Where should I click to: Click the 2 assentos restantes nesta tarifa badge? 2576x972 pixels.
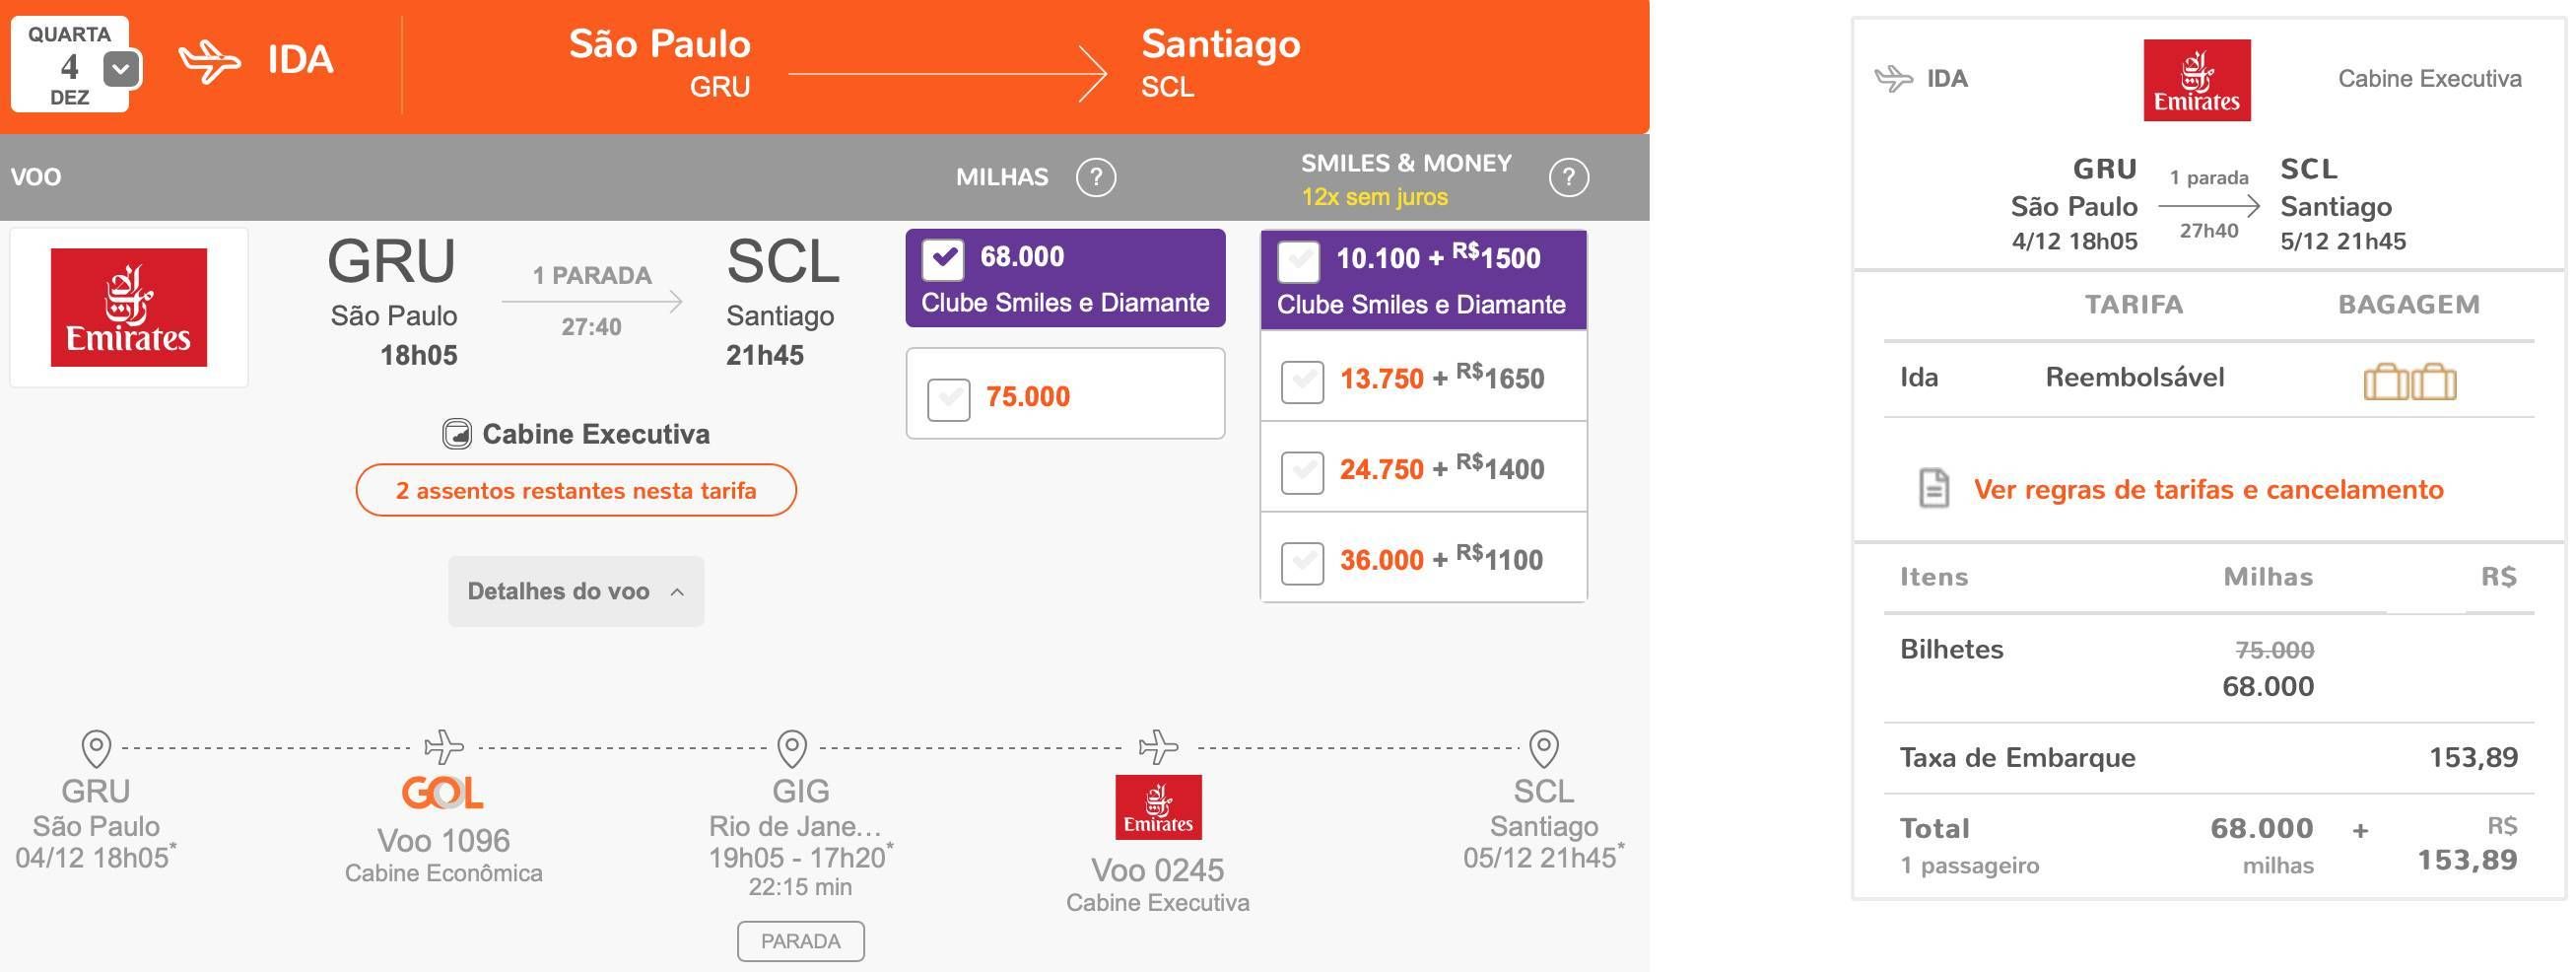pyautogui.click(x=576, y=490)
